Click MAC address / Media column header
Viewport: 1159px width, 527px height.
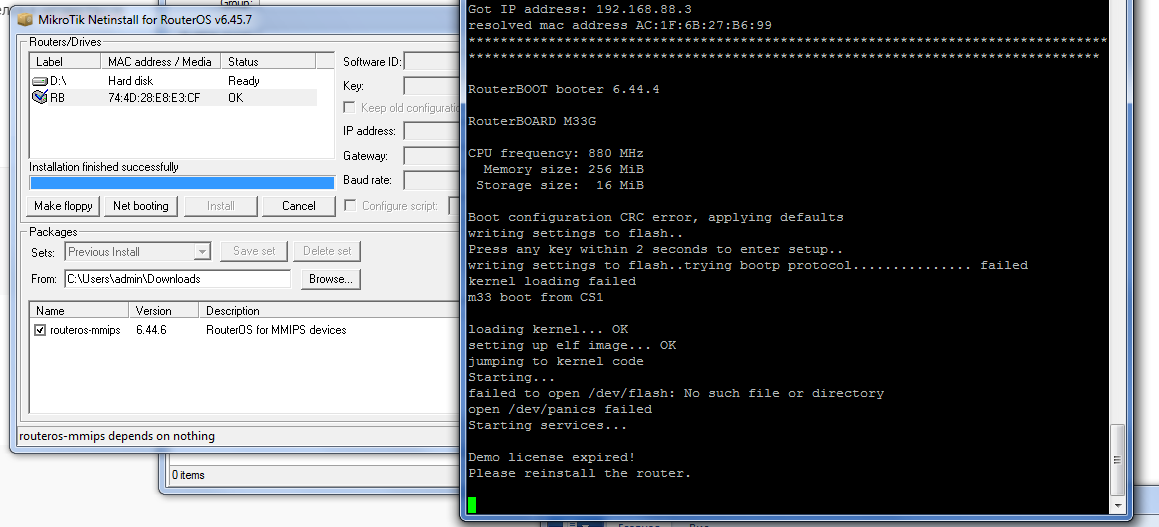coord(161,61)
